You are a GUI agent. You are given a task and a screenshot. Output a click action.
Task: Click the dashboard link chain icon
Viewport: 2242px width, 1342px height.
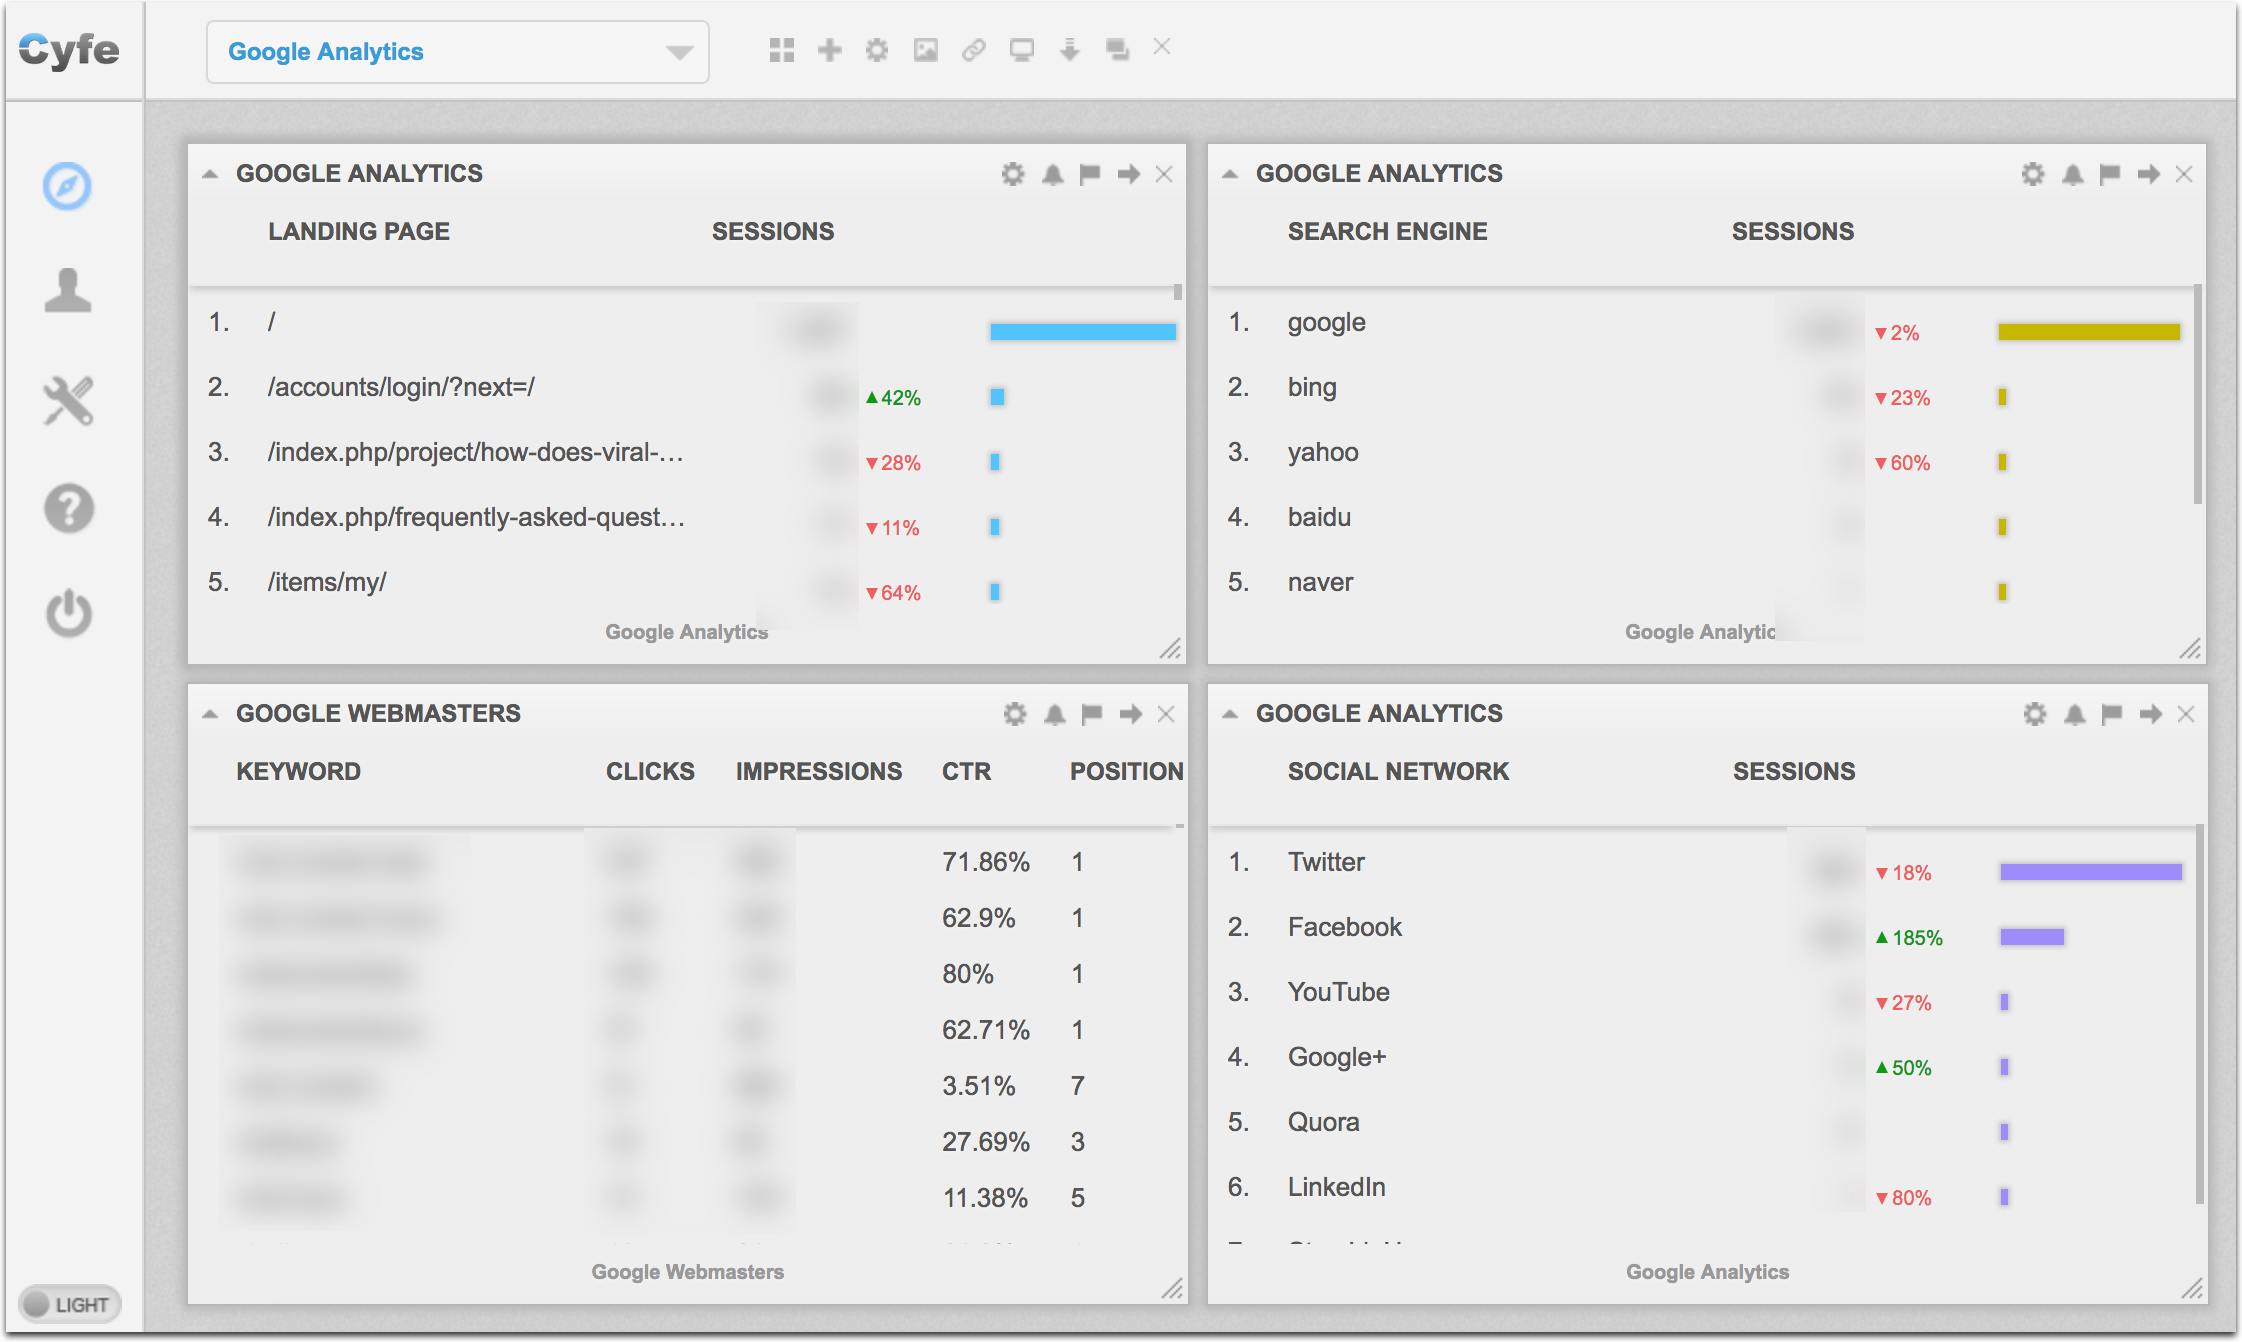tap(973, 50)
